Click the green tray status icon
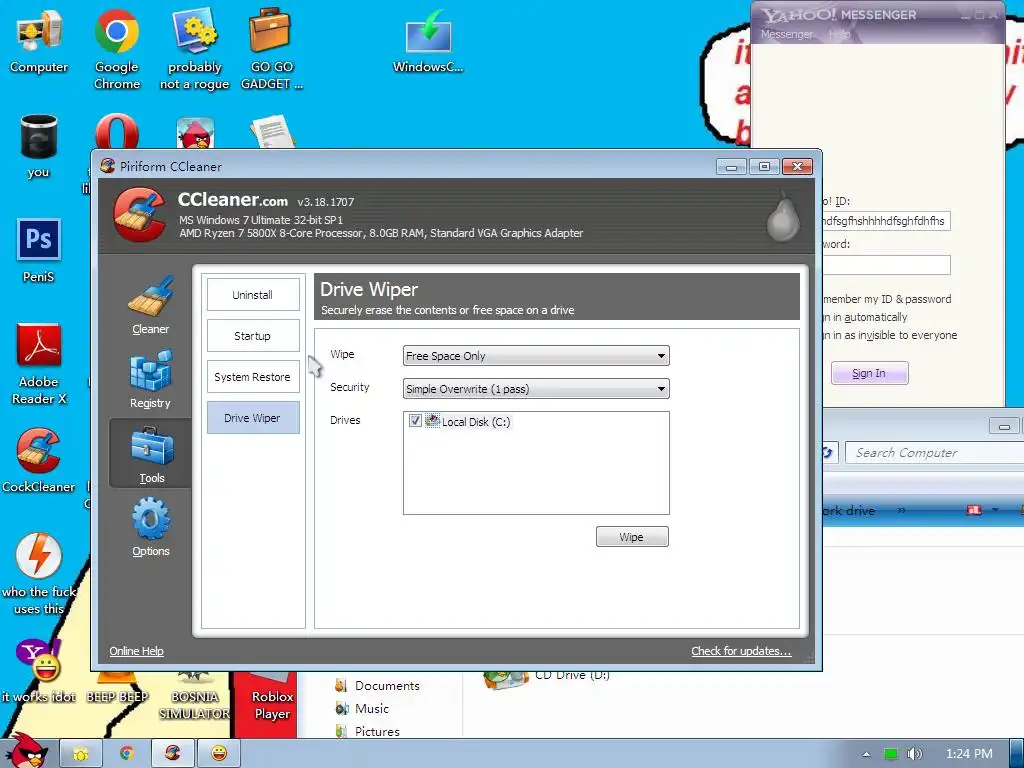 tap(890, 754)
